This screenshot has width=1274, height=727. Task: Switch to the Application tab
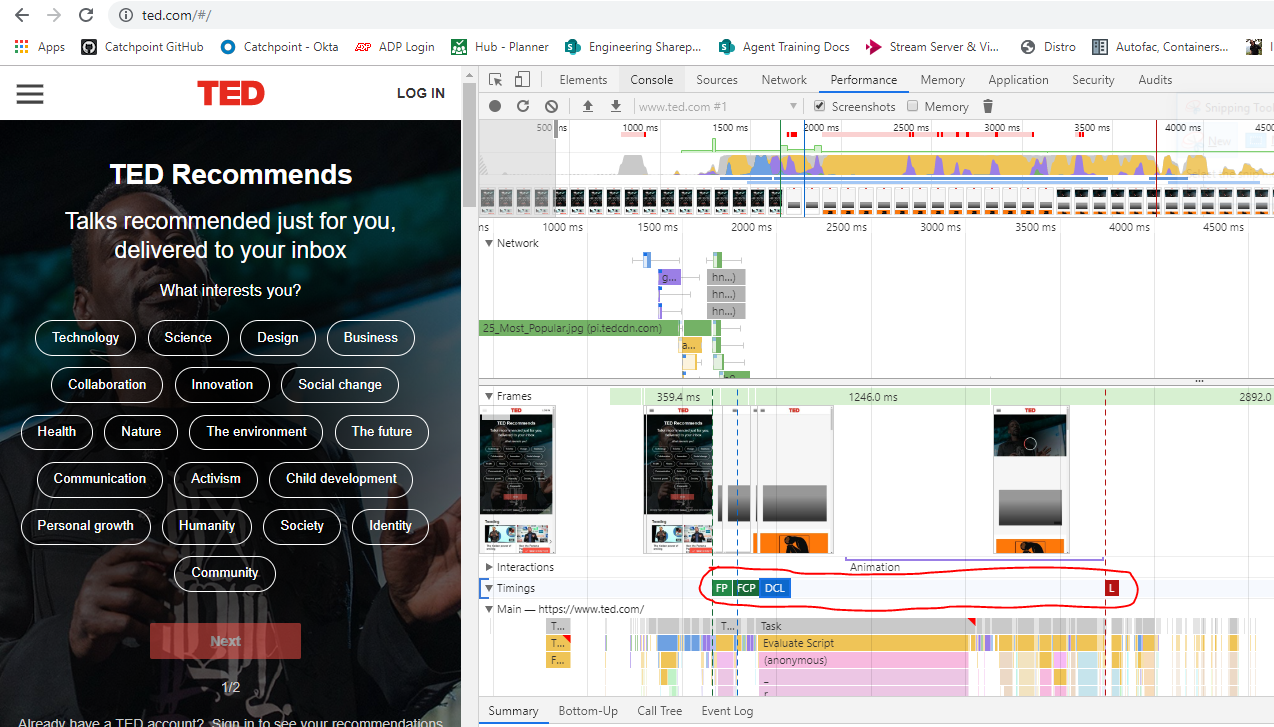(x=1019, y=80)
